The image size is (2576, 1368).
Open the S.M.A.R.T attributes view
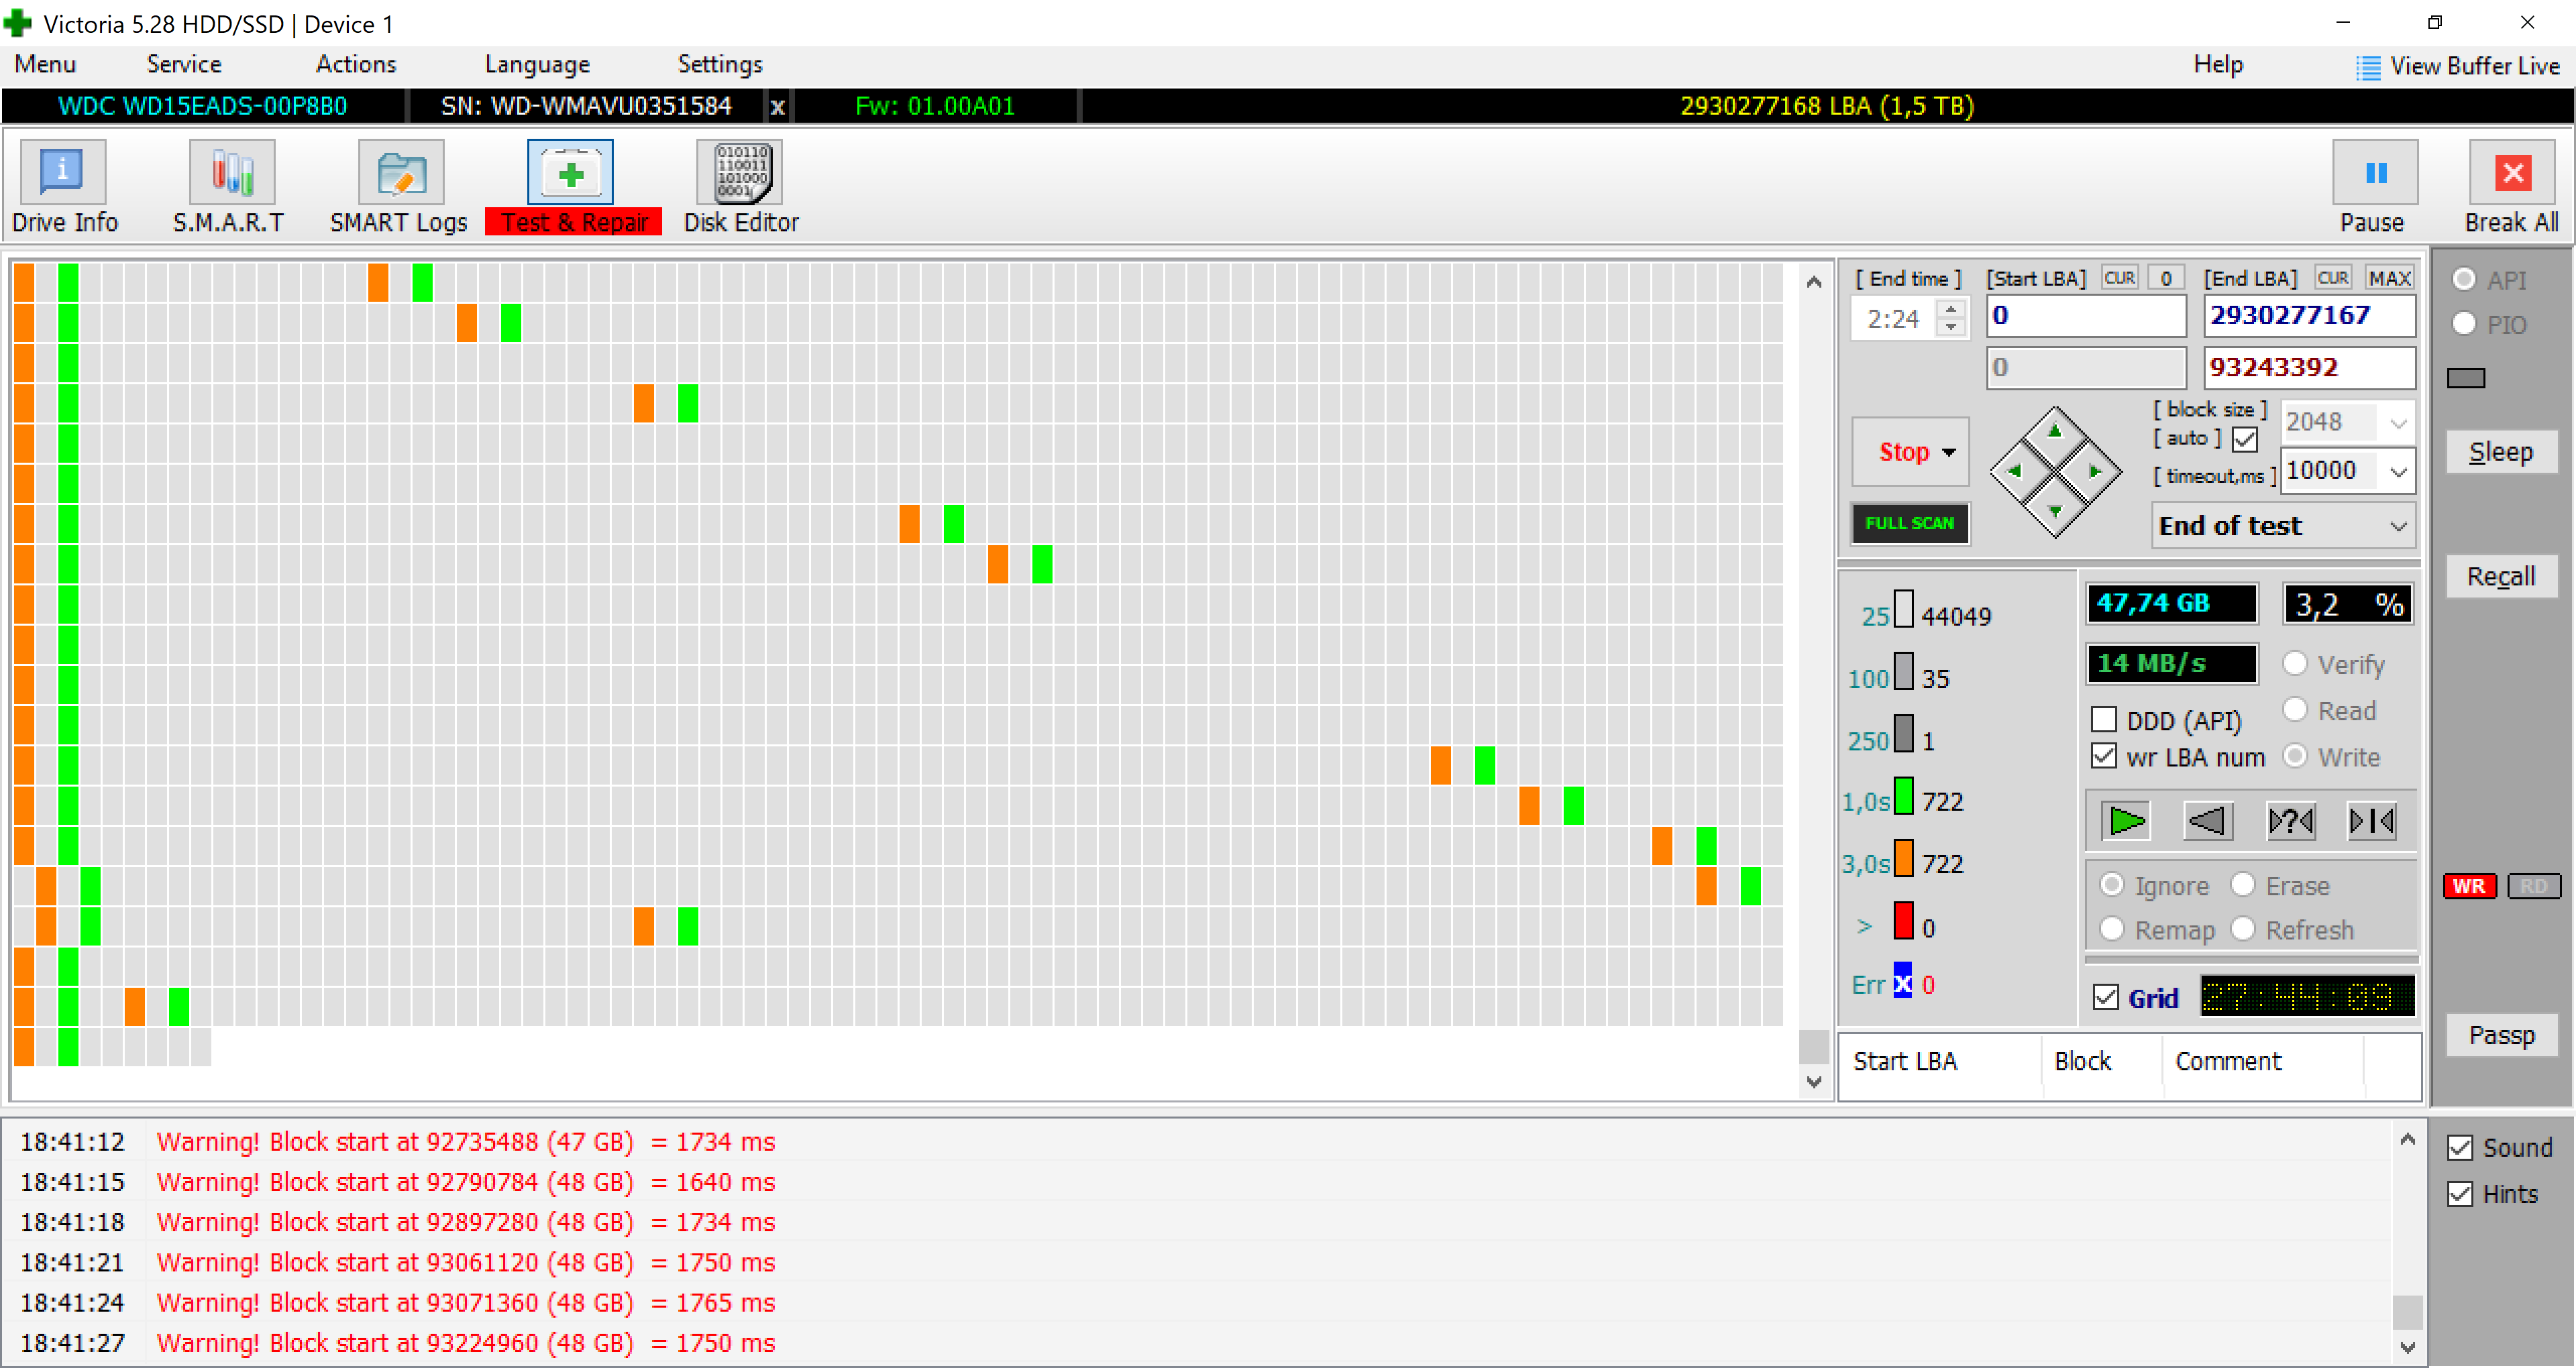[x=230, y=188]
